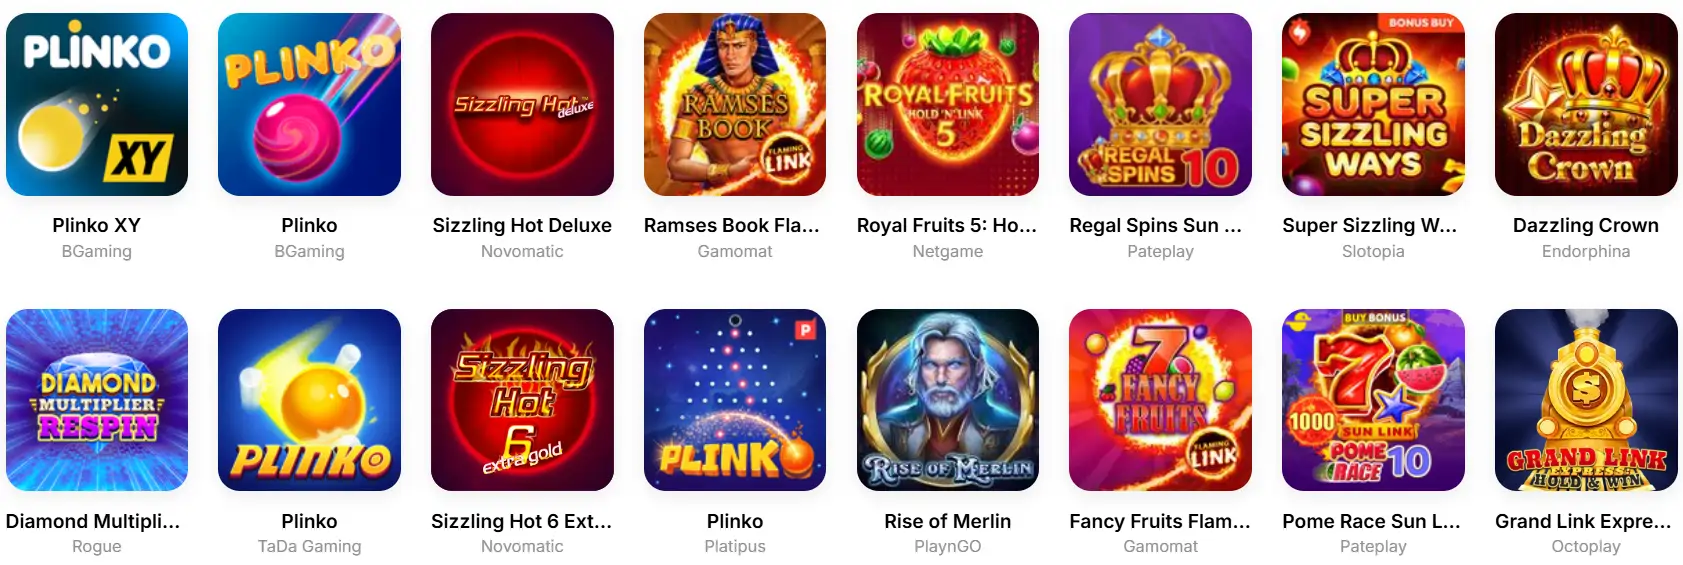The height and width of the screenshot is (565, 1683).
Task: Open Pome Race Sun Link thumbnail
Action: coord(1373,400)
